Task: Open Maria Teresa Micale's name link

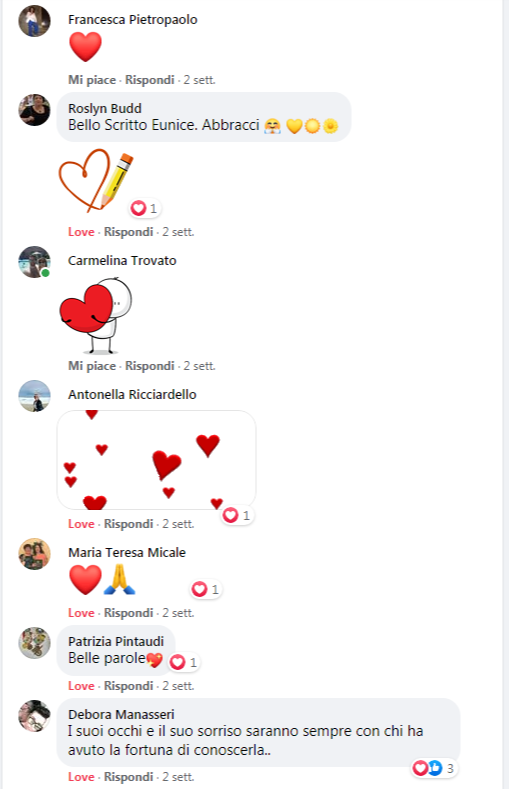Action: pos(127,553)
